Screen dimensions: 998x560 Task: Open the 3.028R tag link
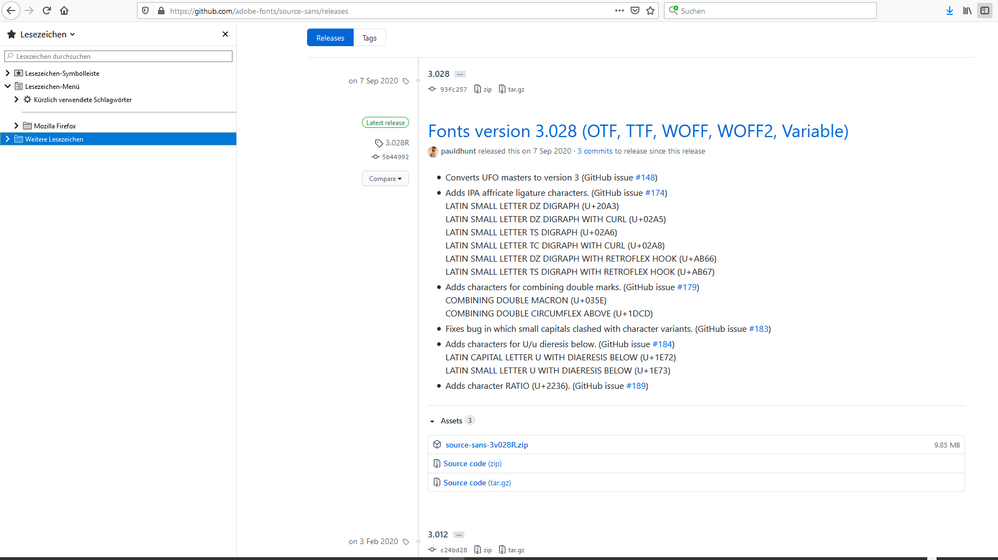point(392,143)
